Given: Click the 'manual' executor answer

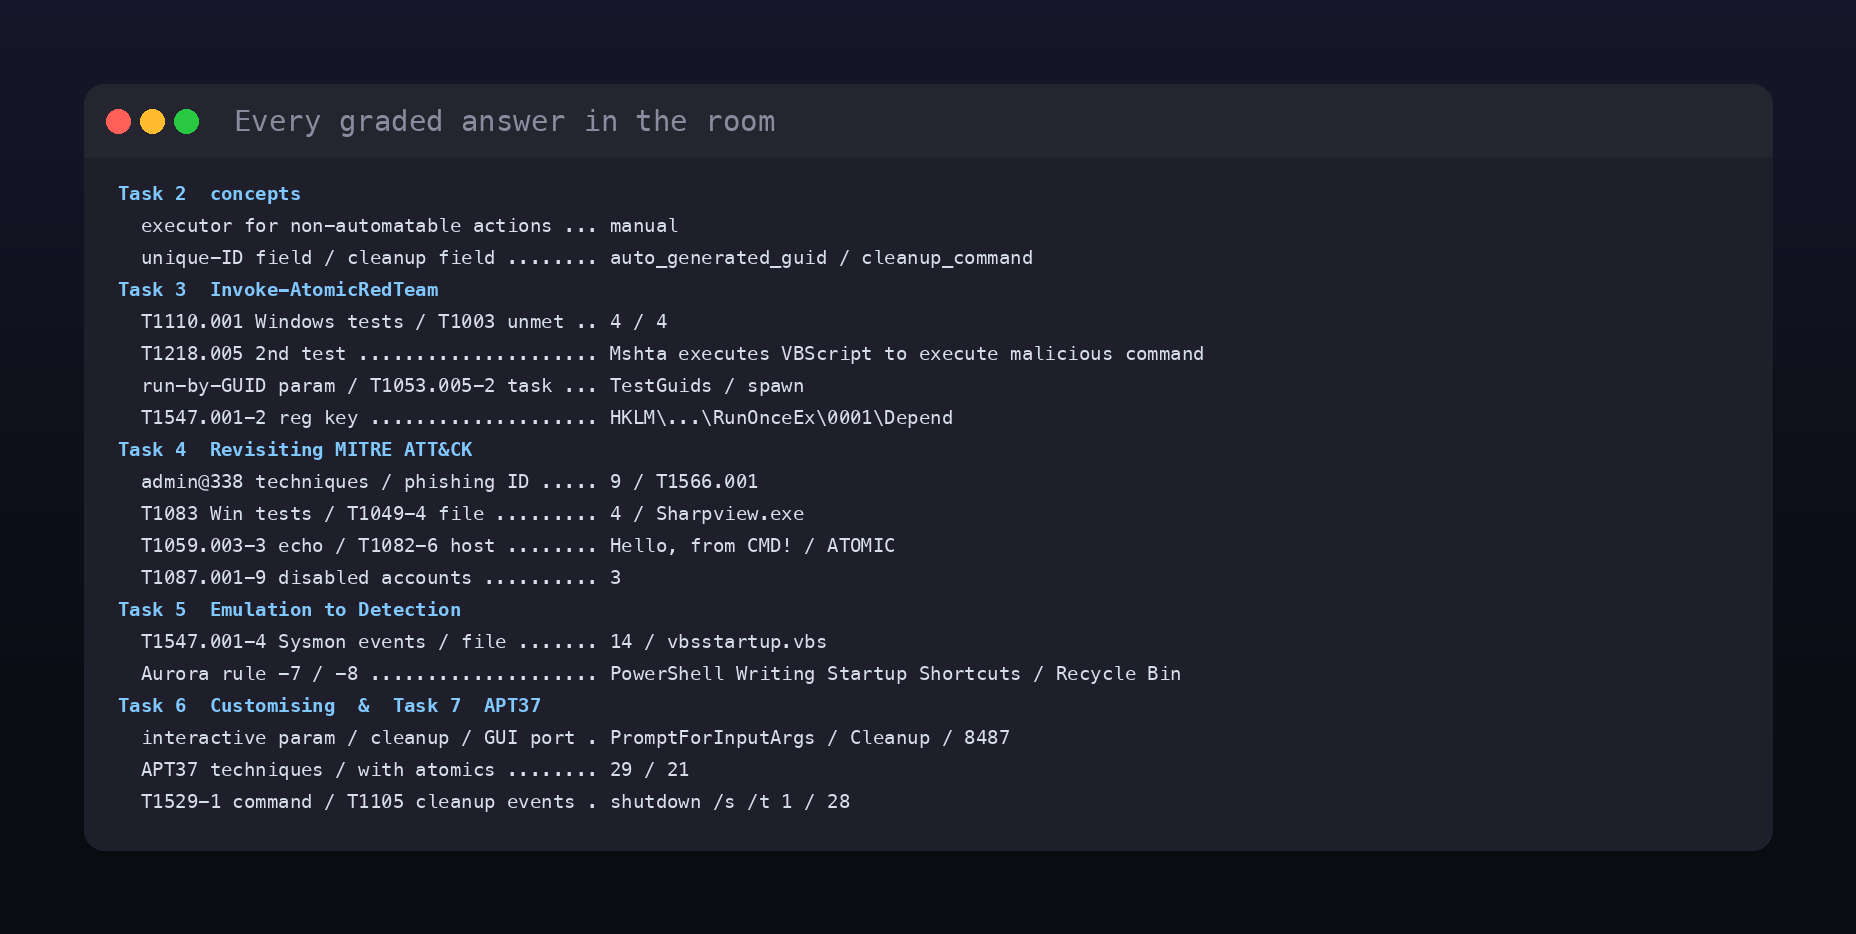Looking at the screenshot, I should 644,225.
